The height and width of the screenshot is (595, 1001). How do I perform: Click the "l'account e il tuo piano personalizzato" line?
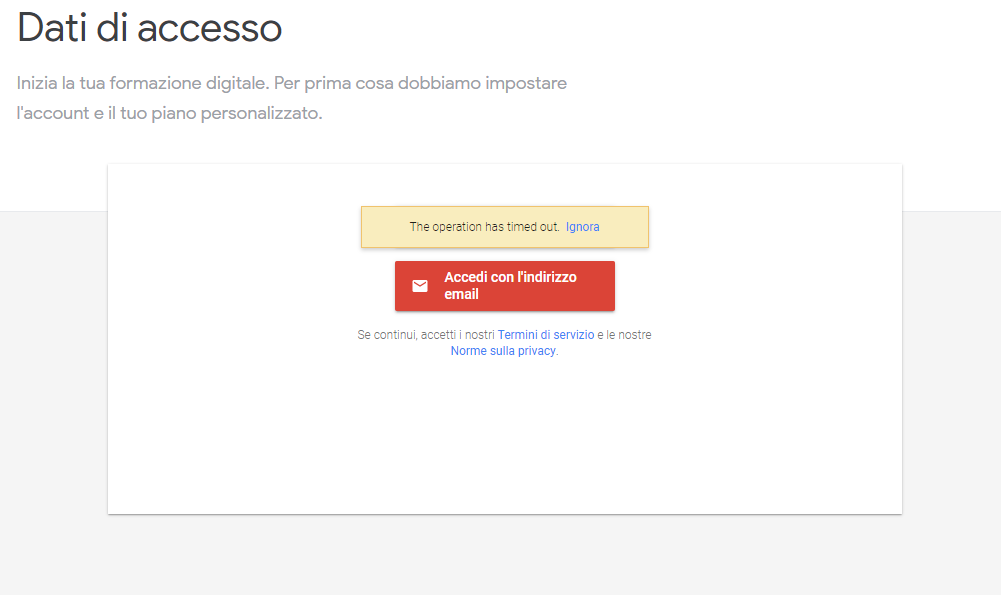tap(169, 113)
